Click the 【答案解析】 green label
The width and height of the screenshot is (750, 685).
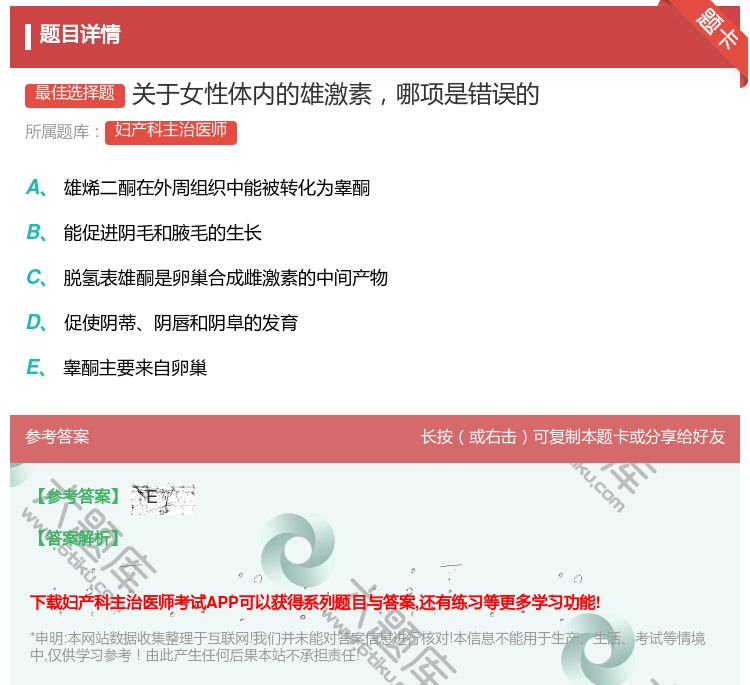coord(78,538)
